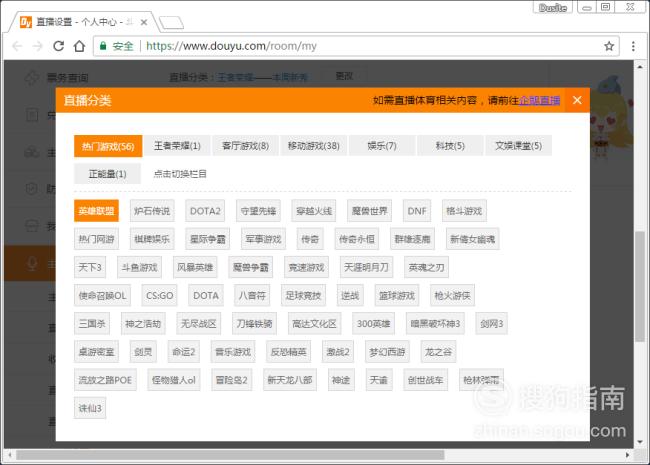Screen dimensions: 650x465
Task: Open the Chrome three-dot menu
Action: click(633, 46)
